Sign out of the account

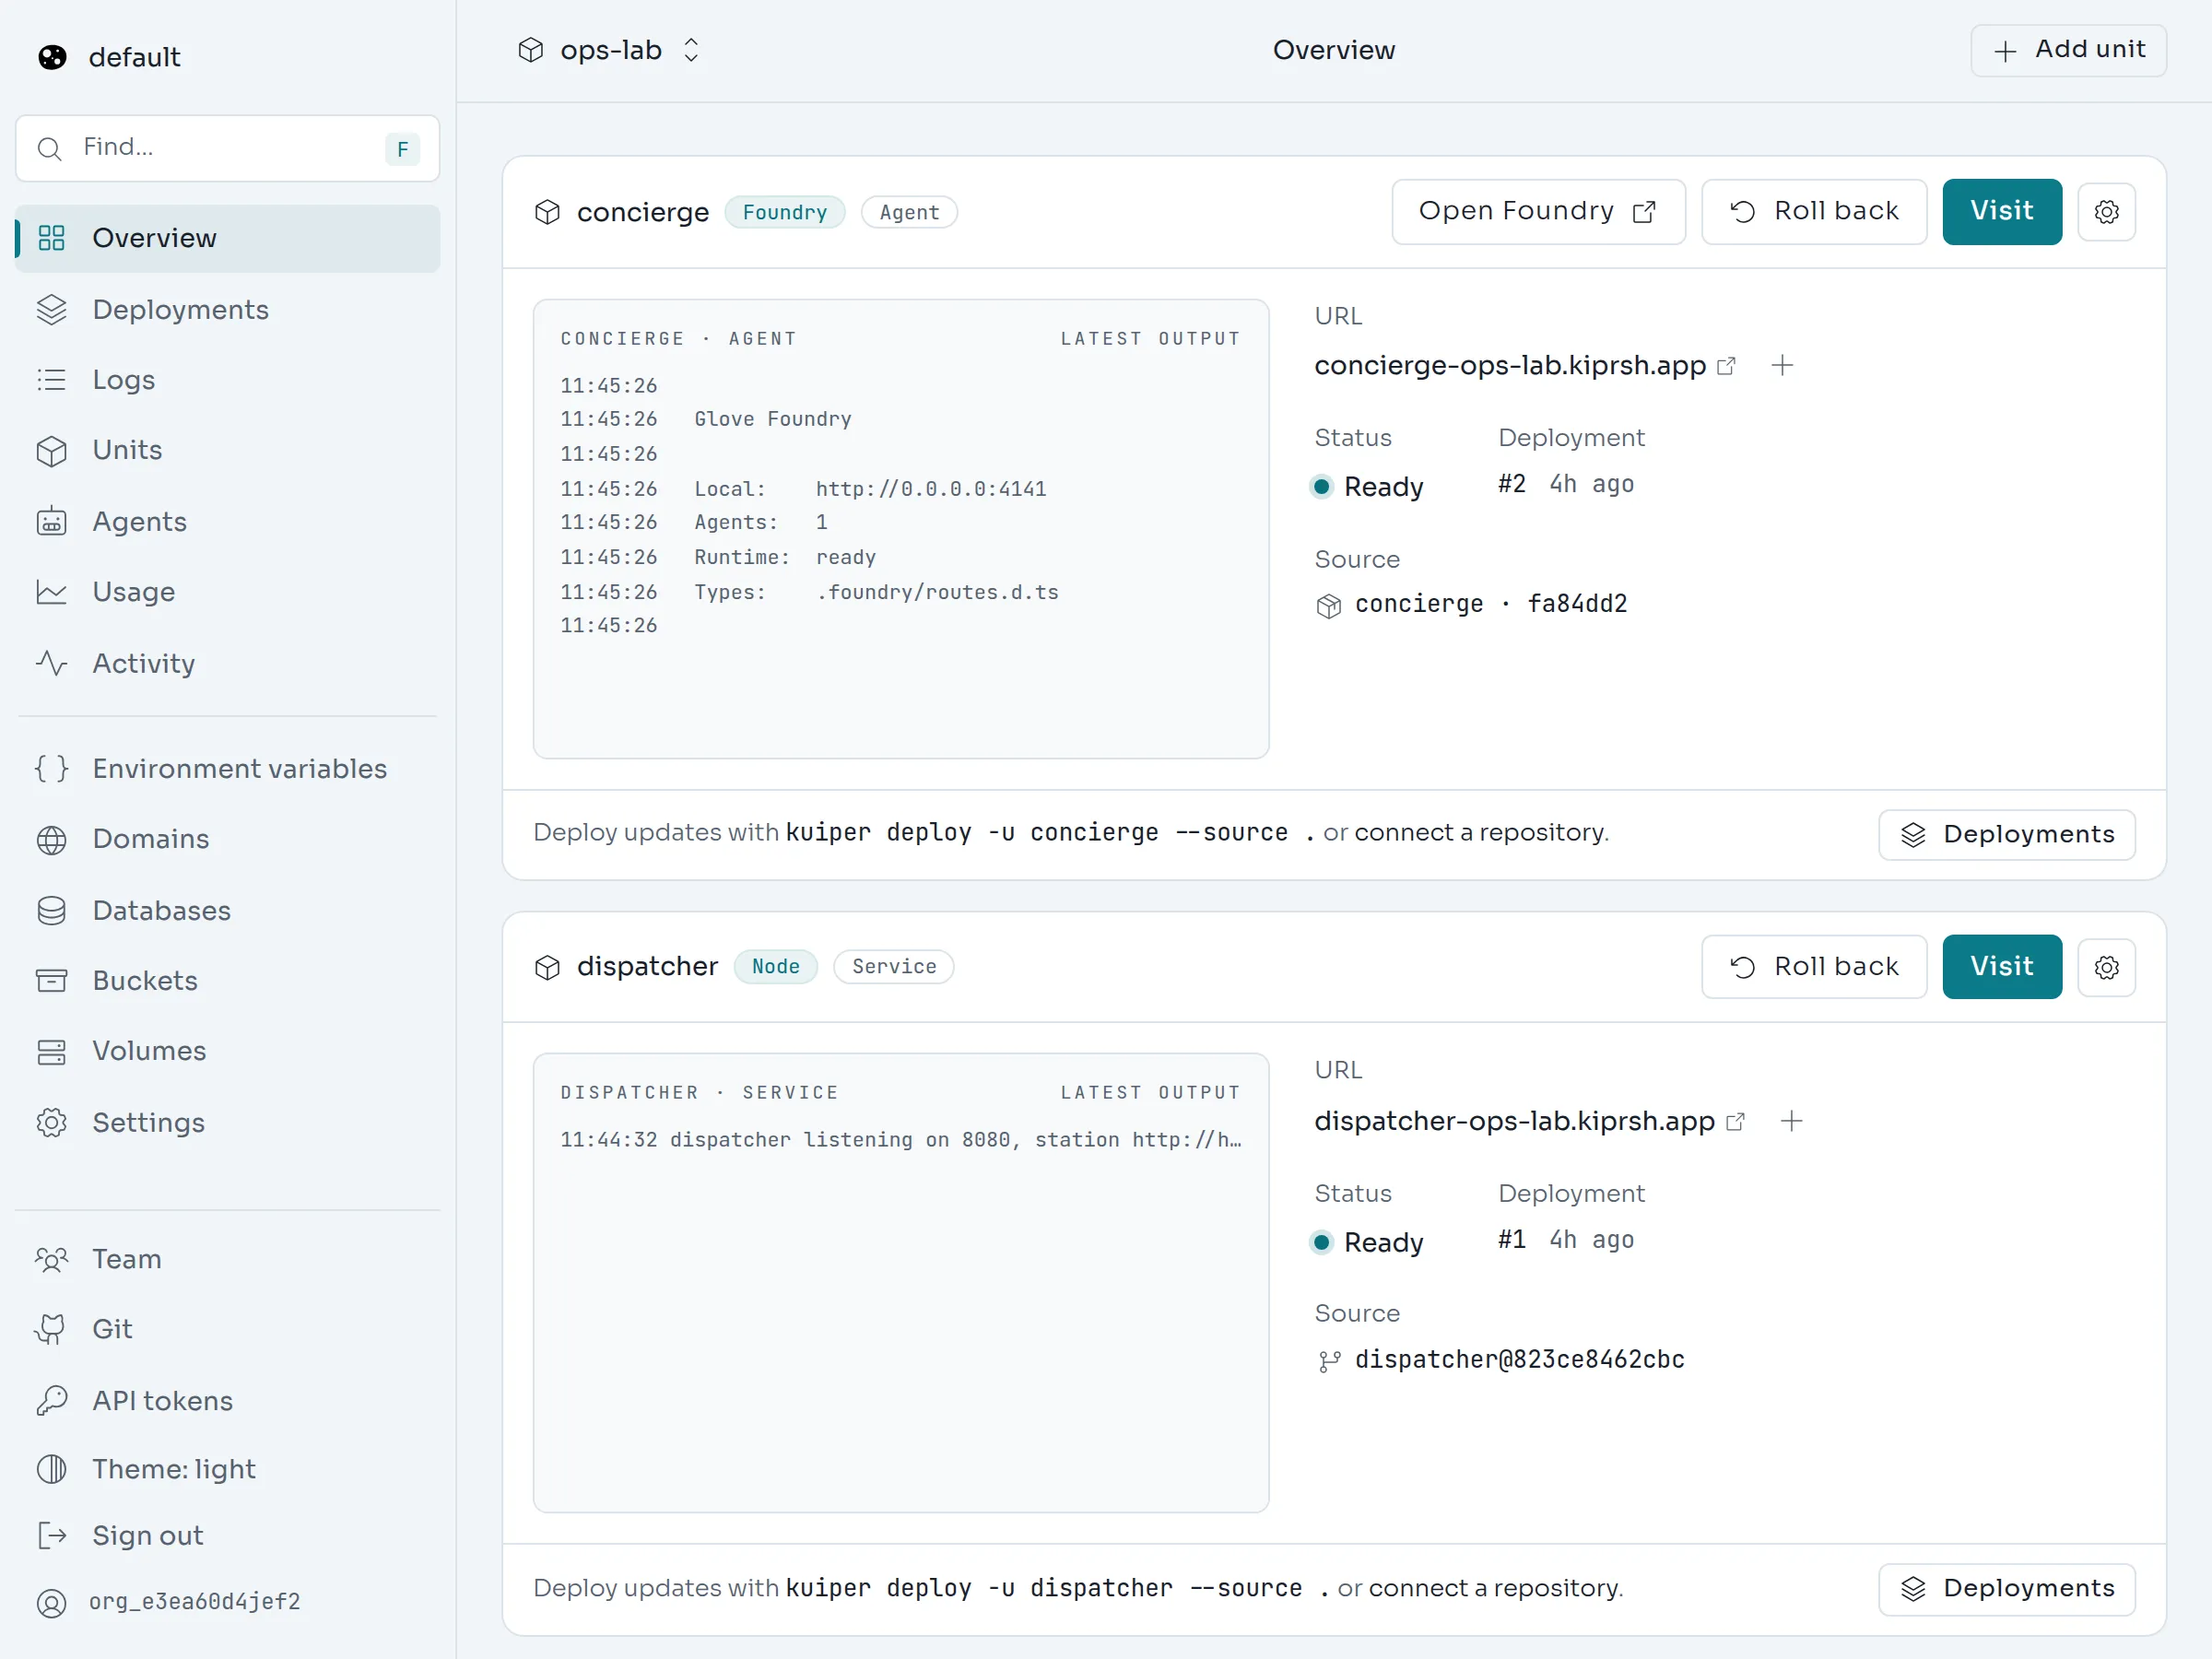point(228,1536)
